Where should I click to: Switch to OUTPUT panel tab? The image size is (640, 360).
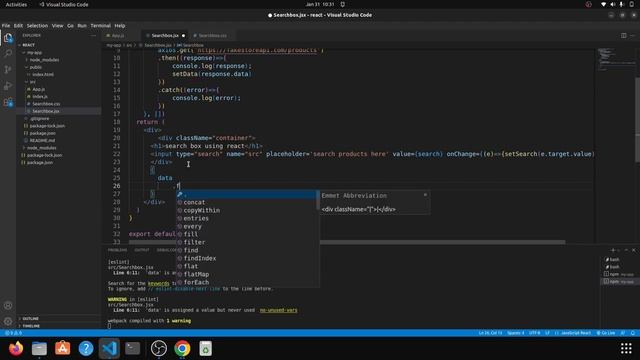142,250
